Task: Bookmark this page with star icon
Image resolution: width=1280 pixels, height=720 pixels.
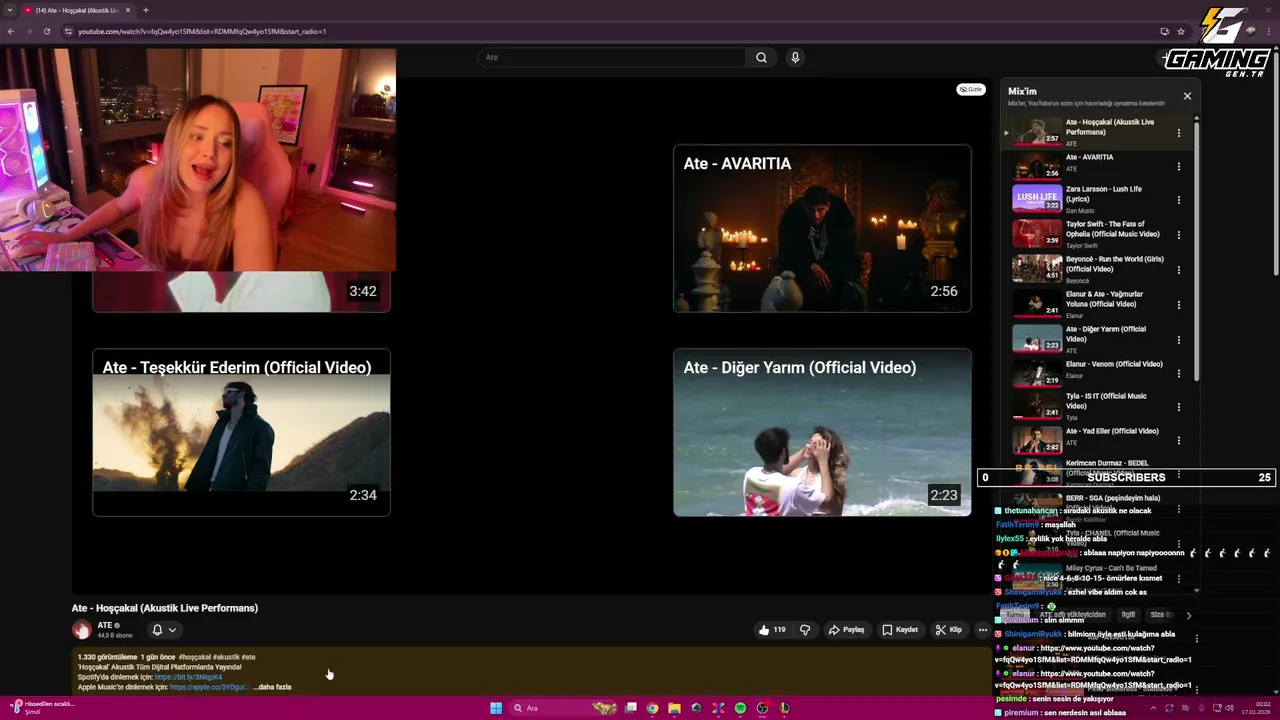Action: pos(1181,31)
